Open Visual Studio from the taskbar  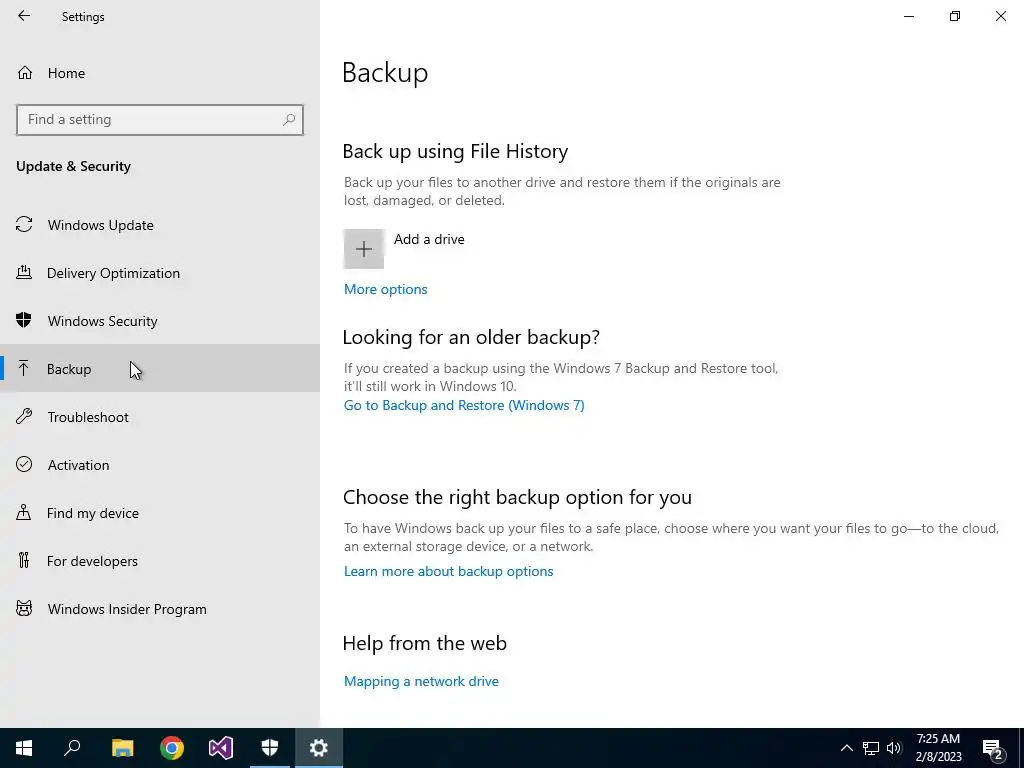(x=221, y=748)
